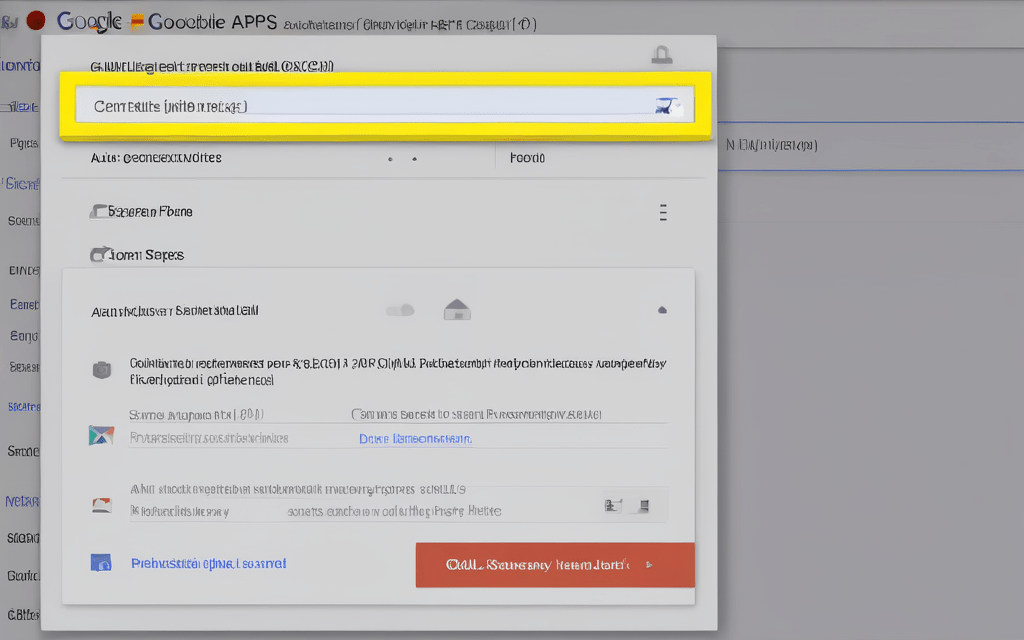Screen dimensions: 1024x640
Task: Click the arrow on the red button
Action: pos(650,565)
